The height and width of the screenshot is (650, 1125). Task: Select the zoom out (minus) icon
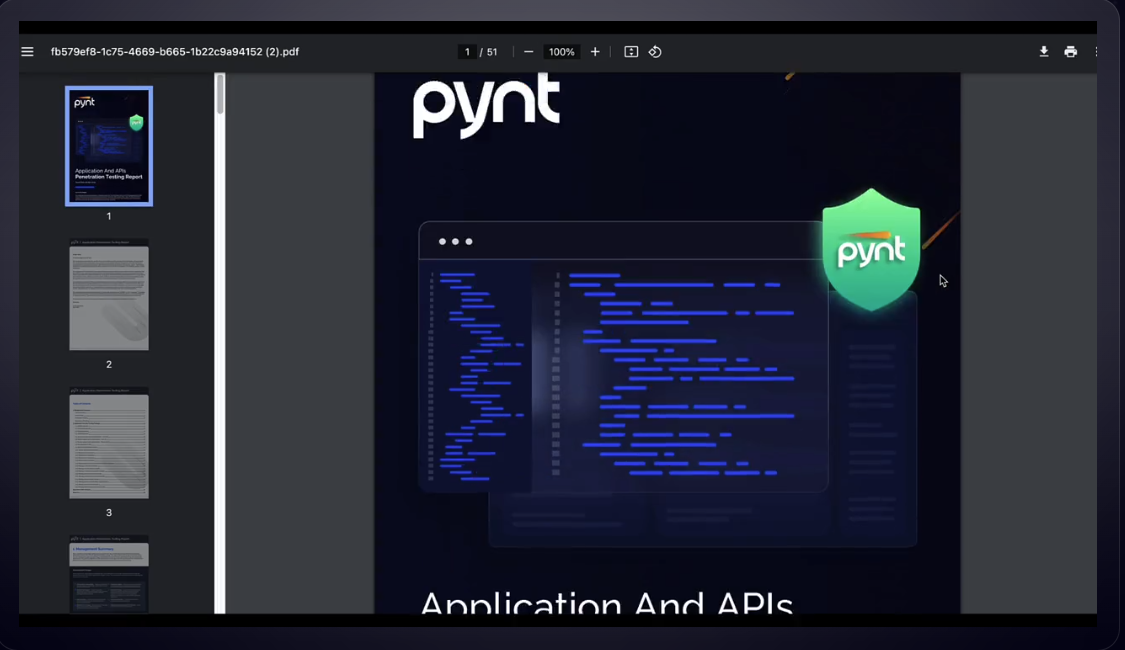pyautogui.click(x=528, y=51)
